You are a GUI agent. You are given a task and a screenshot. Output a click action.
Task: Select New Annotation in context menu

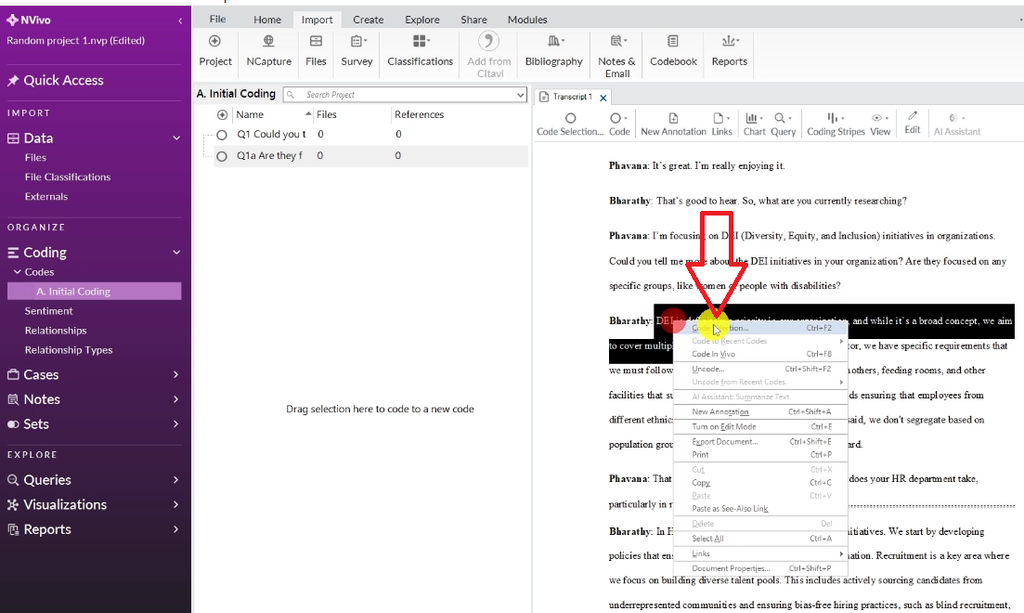(760, 412)
